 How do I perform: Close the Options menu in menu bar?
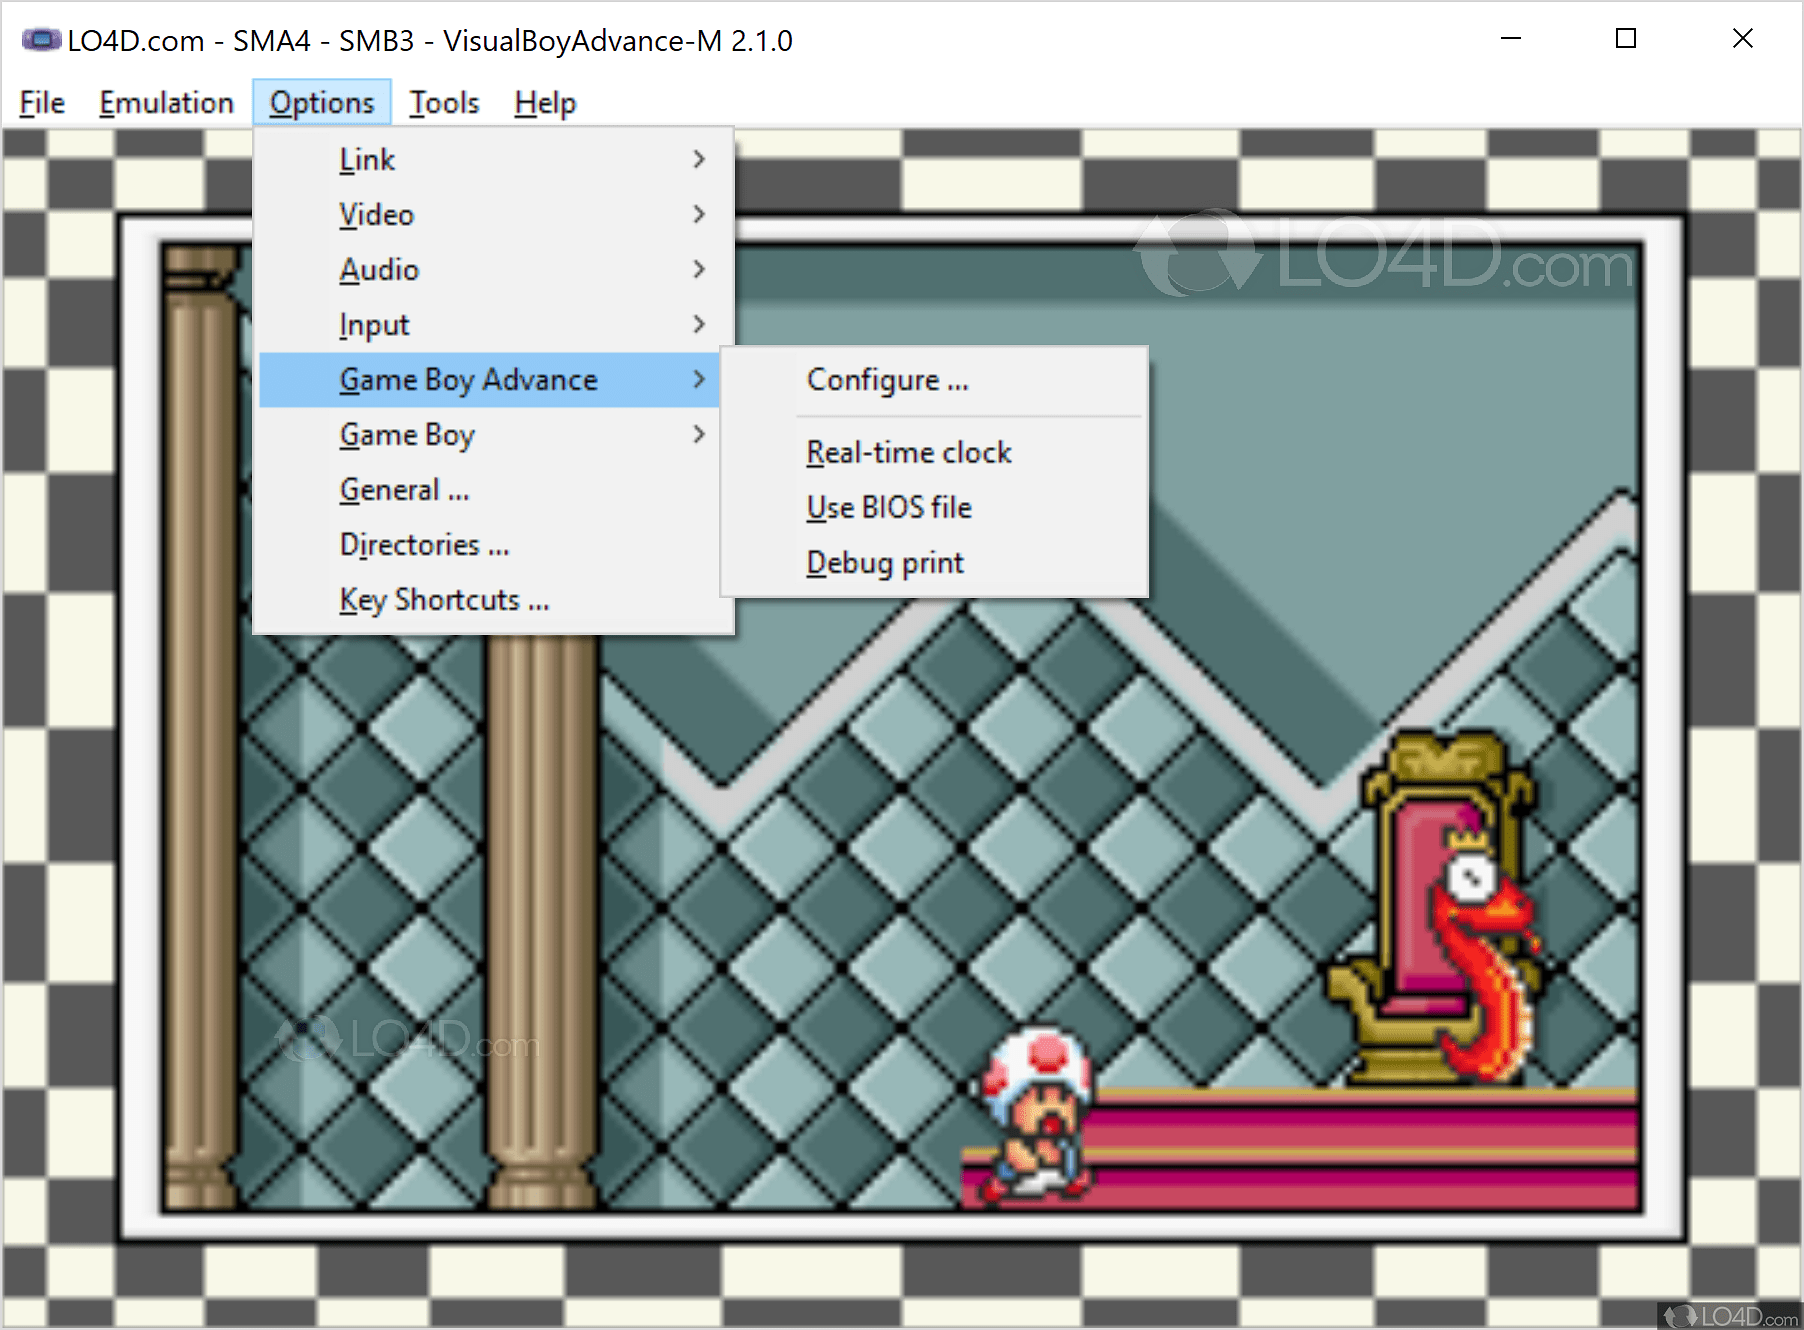321,103
